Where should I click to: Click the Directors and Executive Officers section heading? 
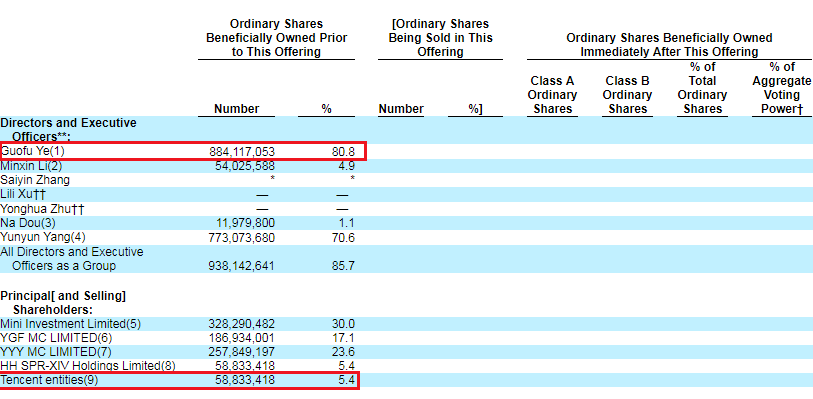68,130
